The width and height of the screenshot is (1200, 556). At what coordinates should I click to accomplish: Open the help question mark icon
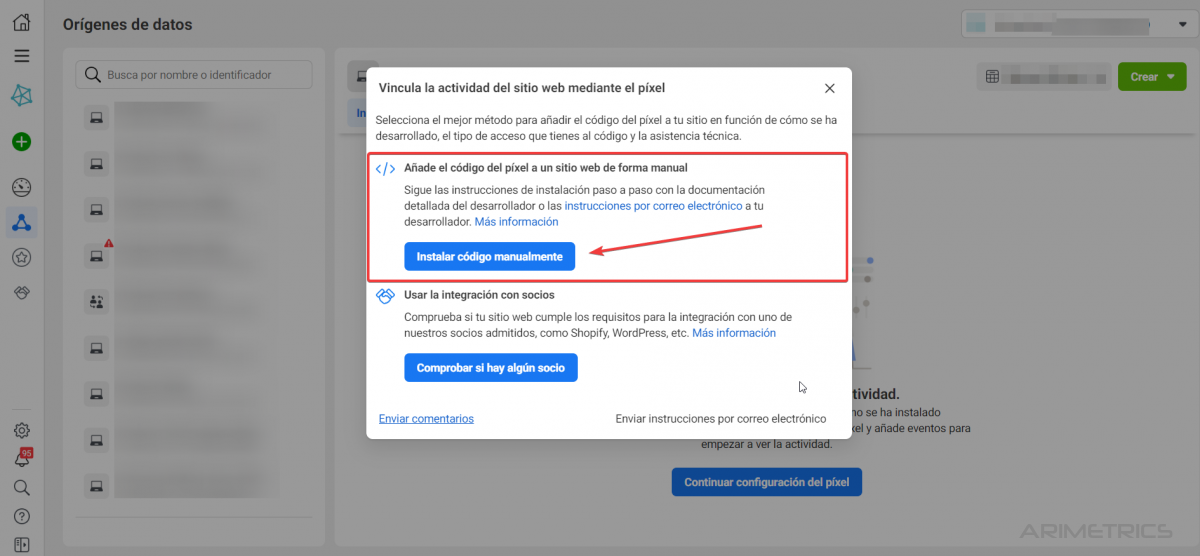[x=21, y=517]
